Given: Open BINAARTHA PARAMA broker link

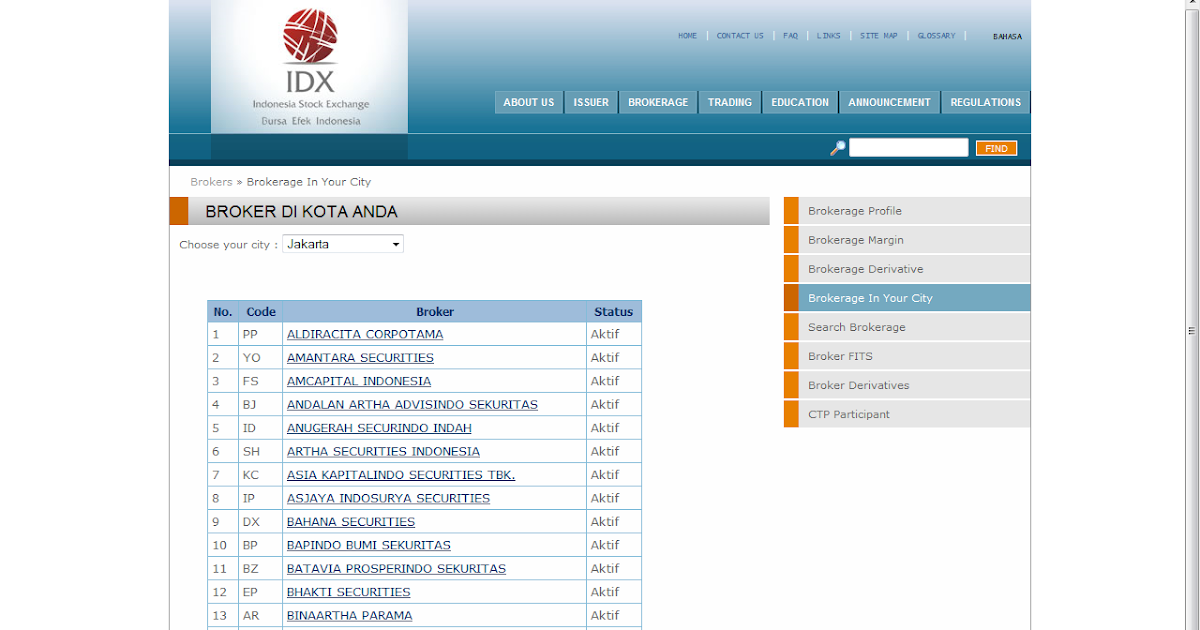Looking at the screenshot, I should tap(350, 616).
